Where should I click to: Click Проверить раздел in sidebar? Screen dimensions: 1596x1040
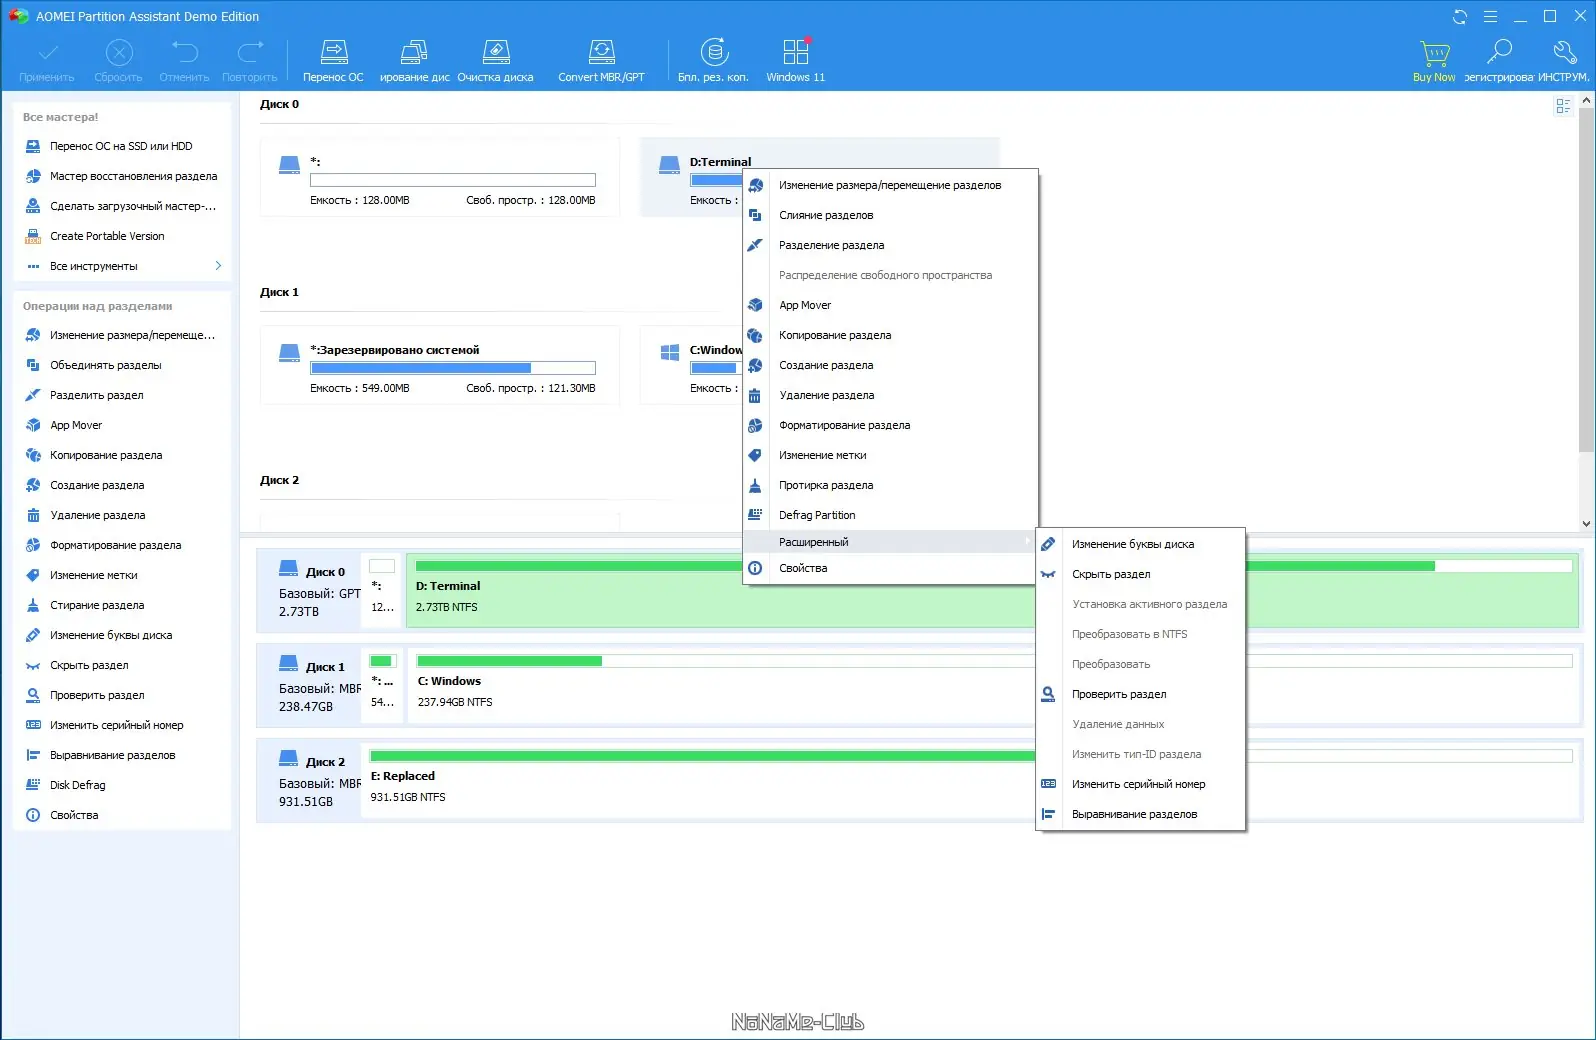[97, 695]
